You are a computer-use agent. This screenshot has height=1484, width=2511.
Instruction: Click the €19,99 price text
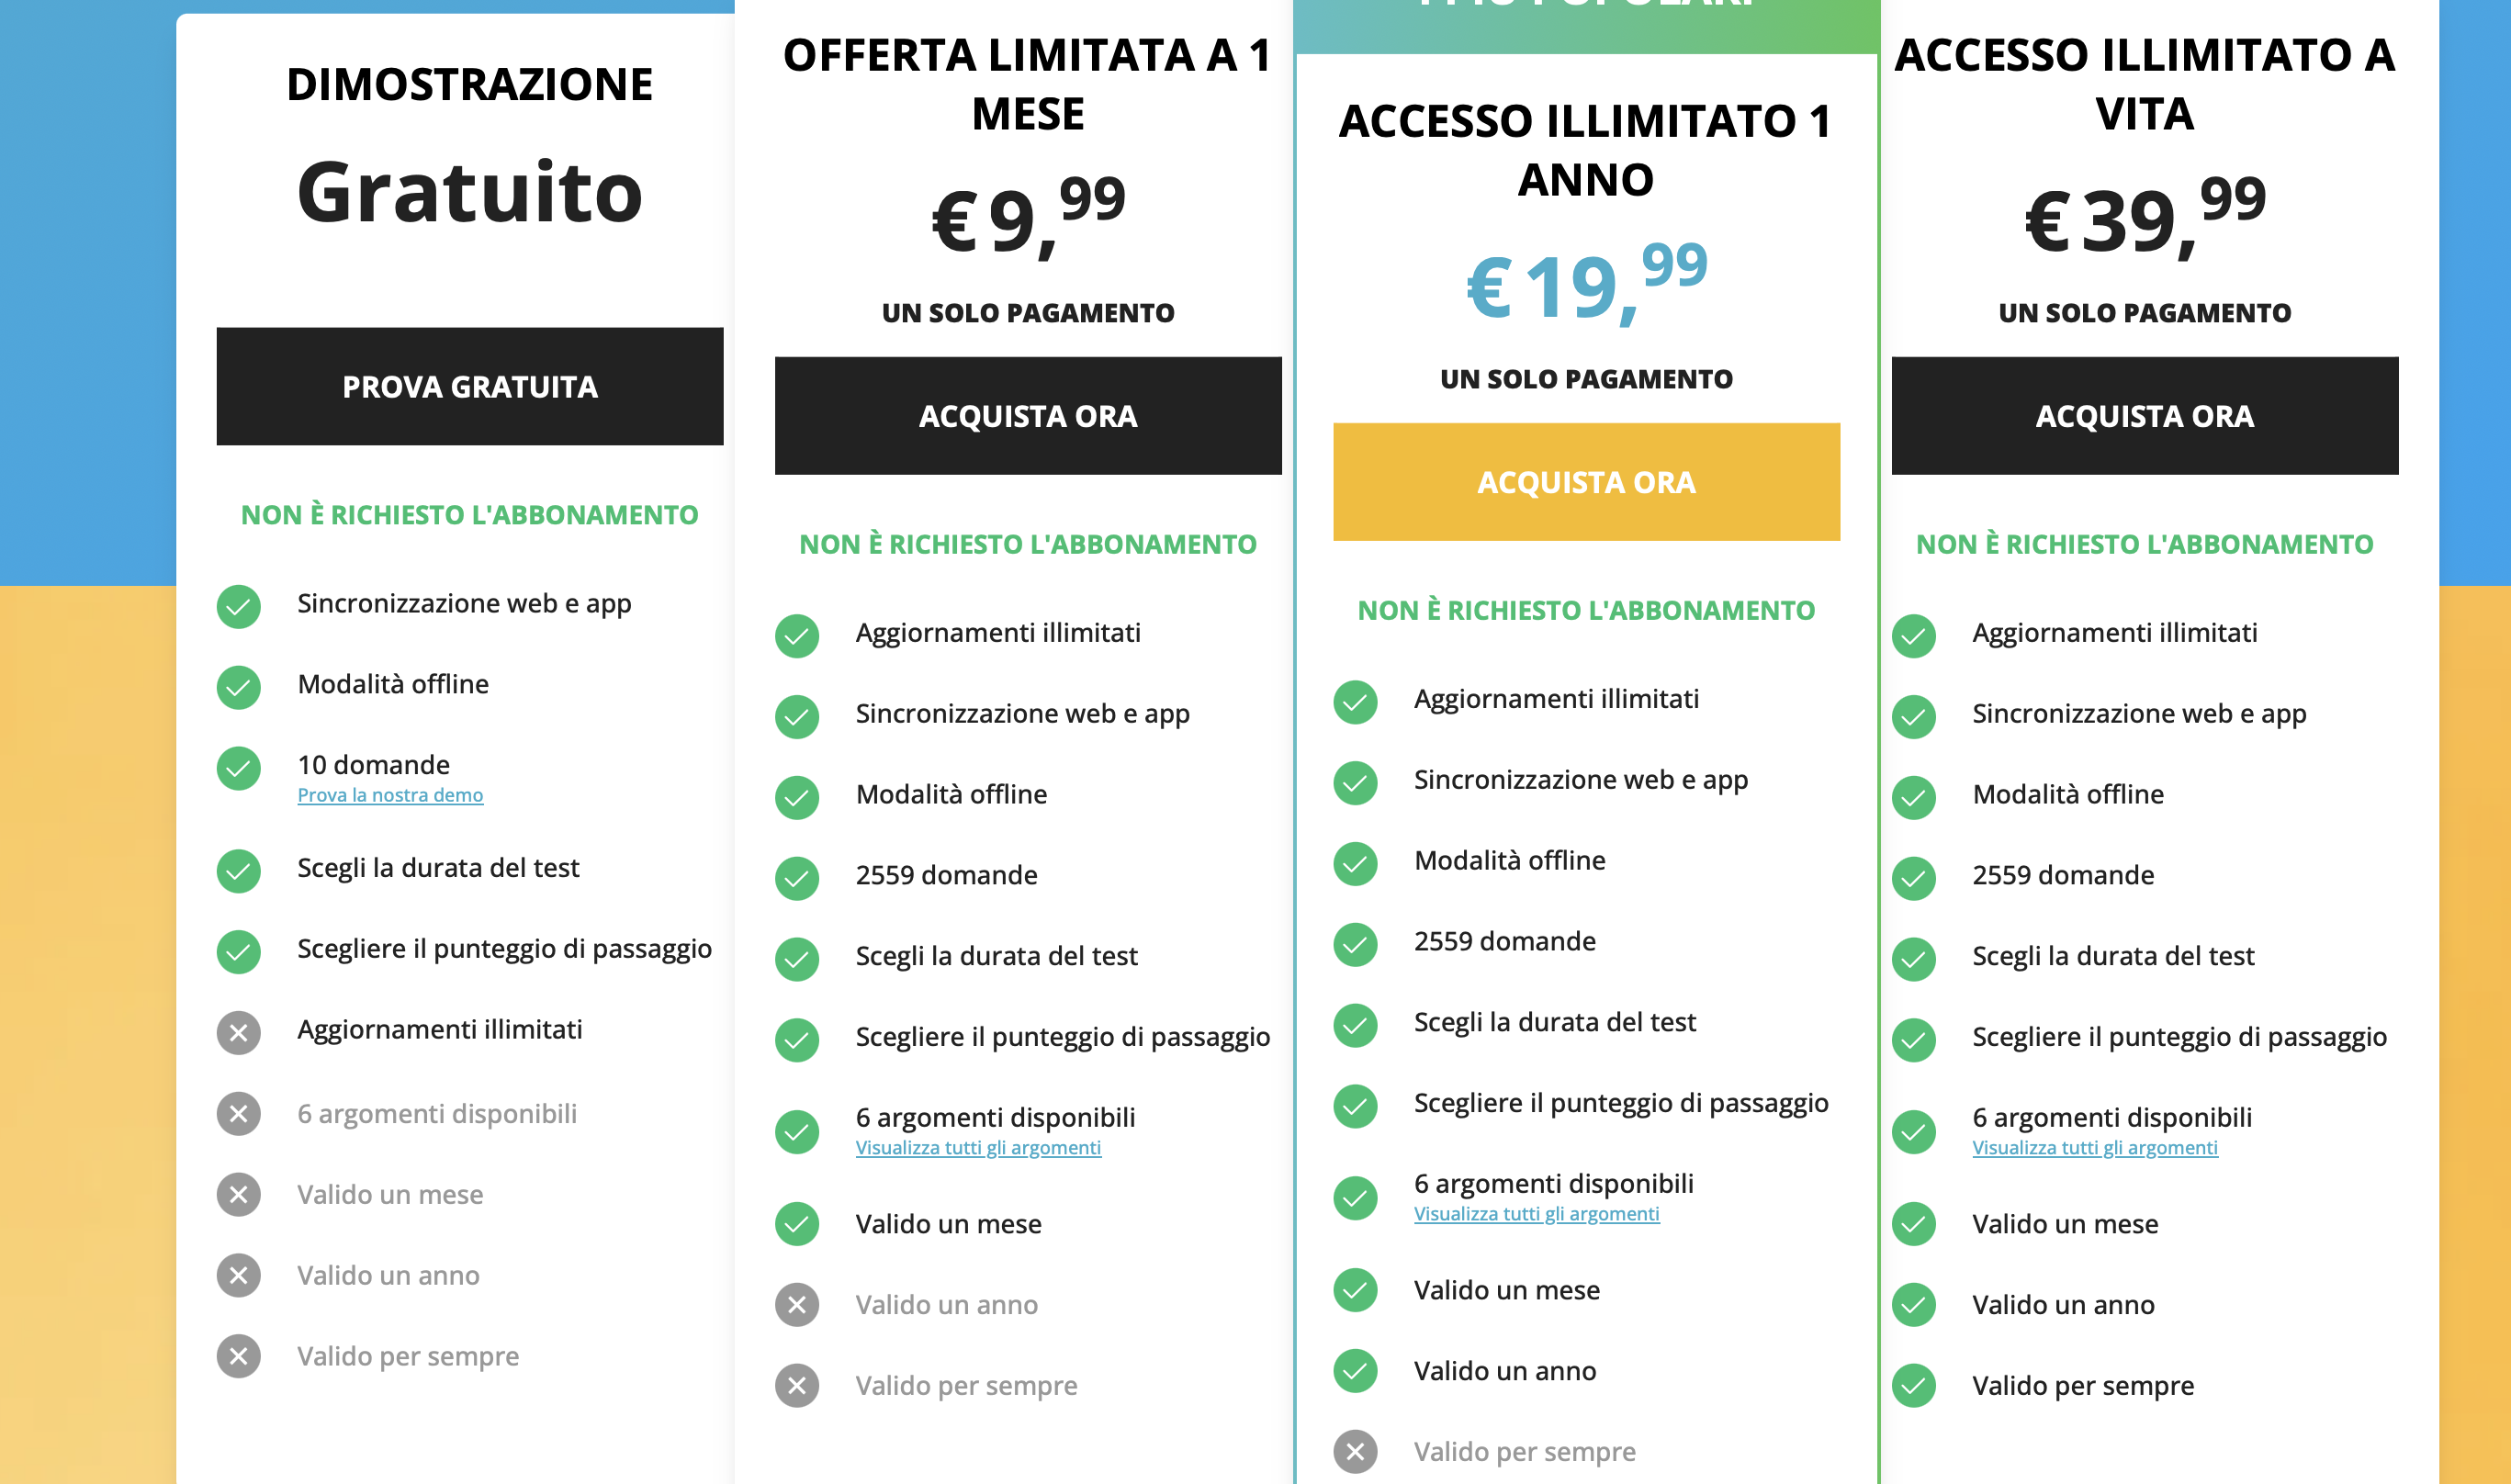point(1586,285)
